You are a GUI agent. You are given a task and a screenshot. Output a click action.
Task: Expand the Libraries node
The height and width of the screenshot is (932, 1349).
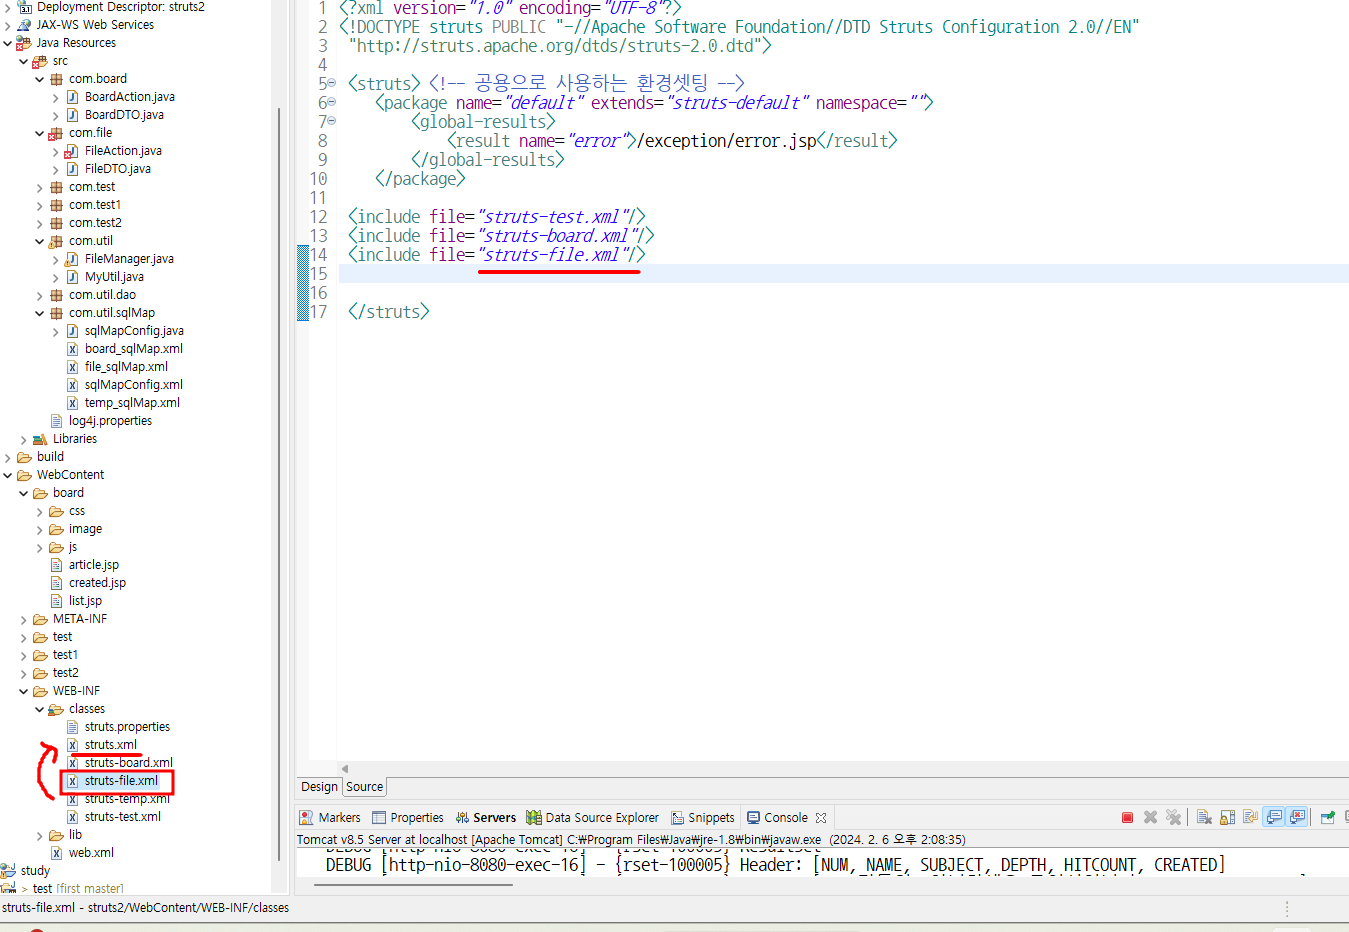24,439
